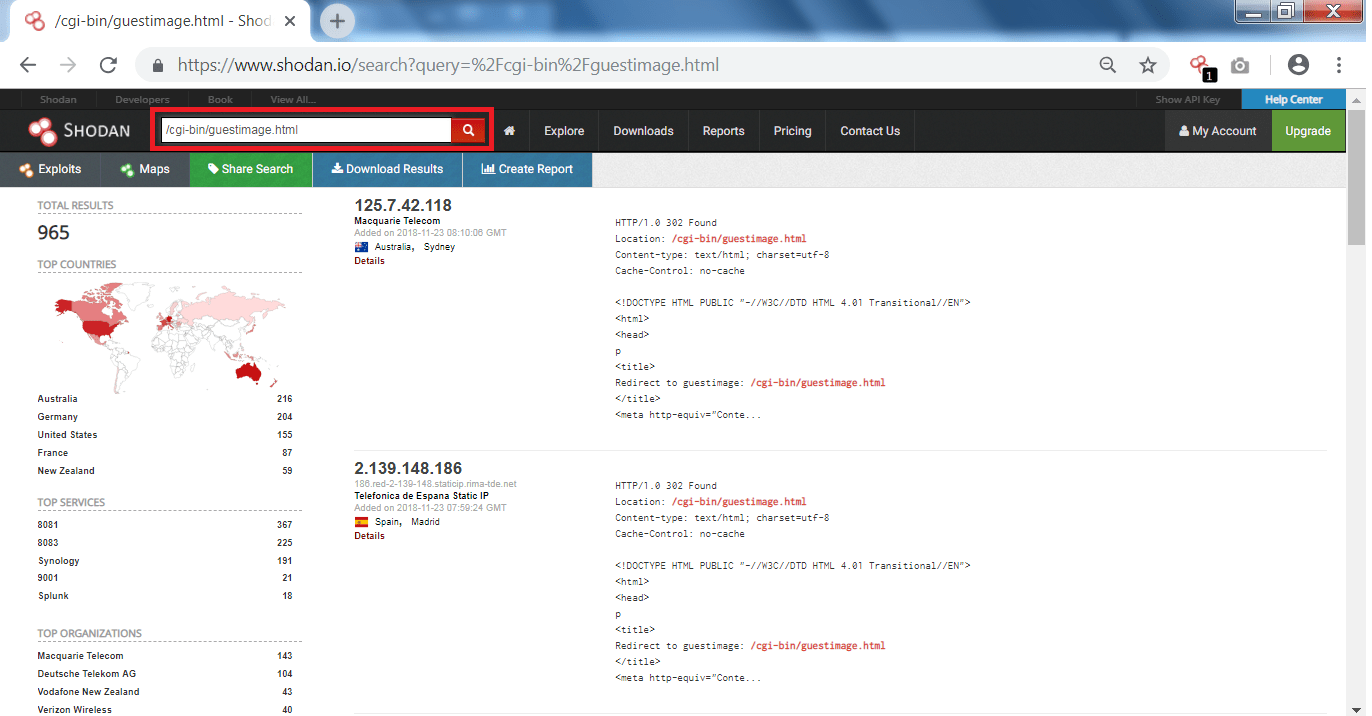The height and width of the screenshot is (716, 1372).
Task: Click the Shodan logo in header
Action: coord(79,131)
